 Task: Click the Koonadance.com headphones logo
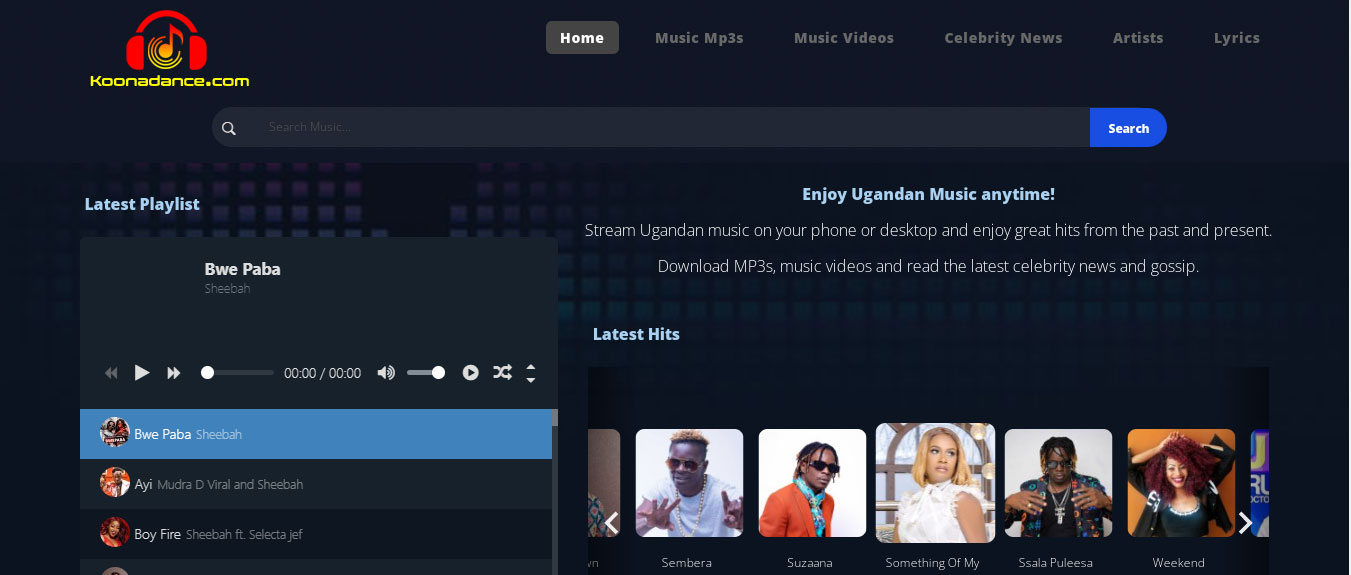coord(168,49)
